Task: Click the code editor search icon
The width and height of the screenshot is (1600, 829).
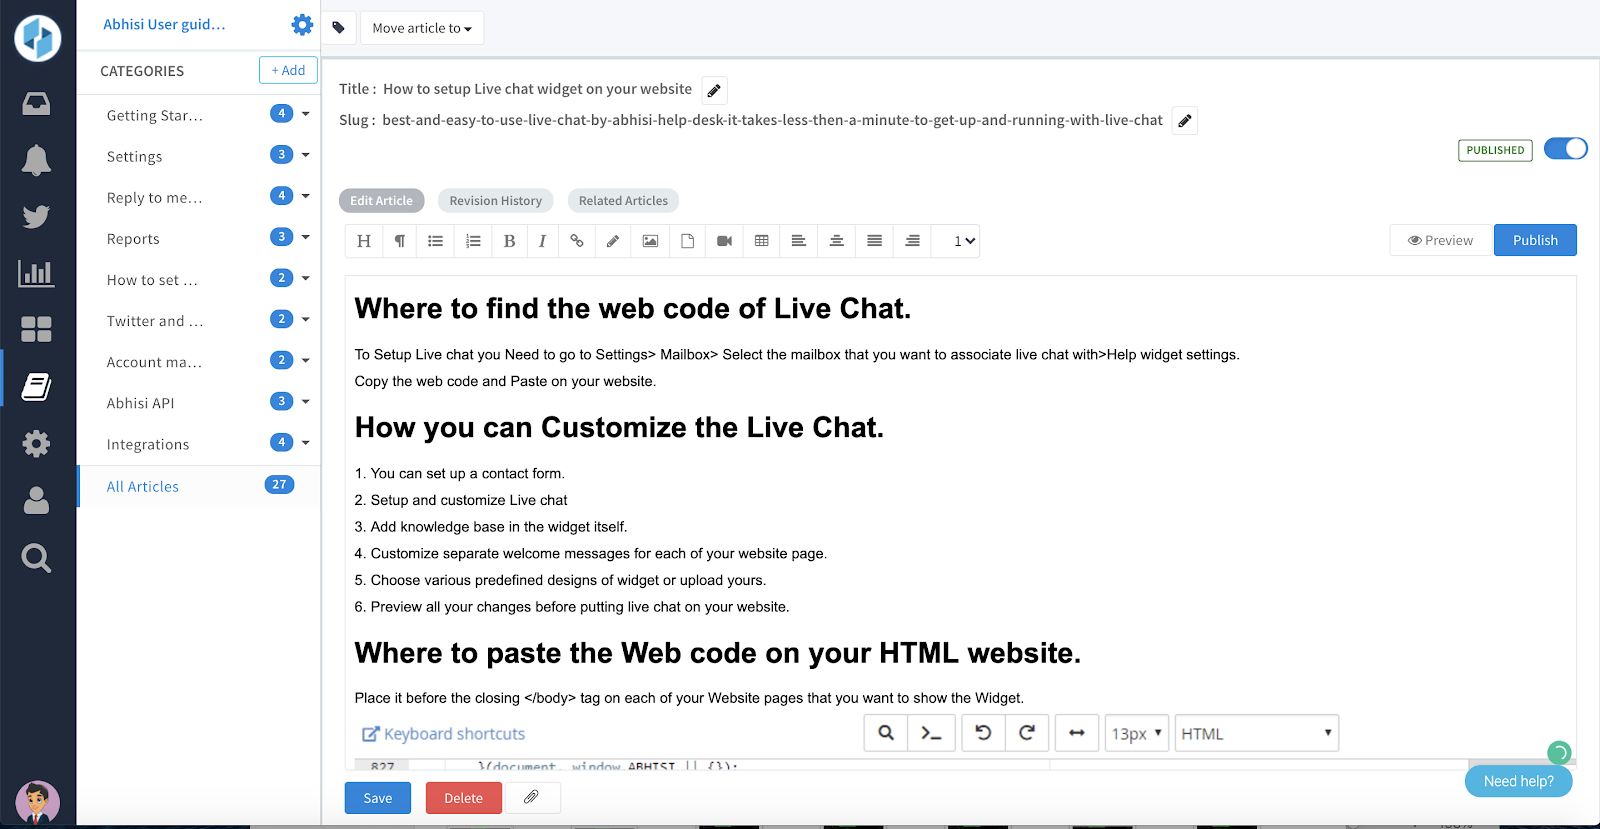Action: 886,733
